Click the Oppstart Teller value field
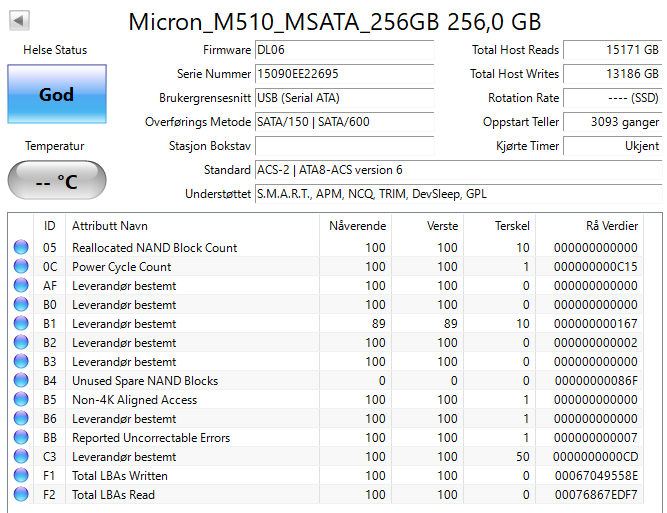 click(612, 122)
